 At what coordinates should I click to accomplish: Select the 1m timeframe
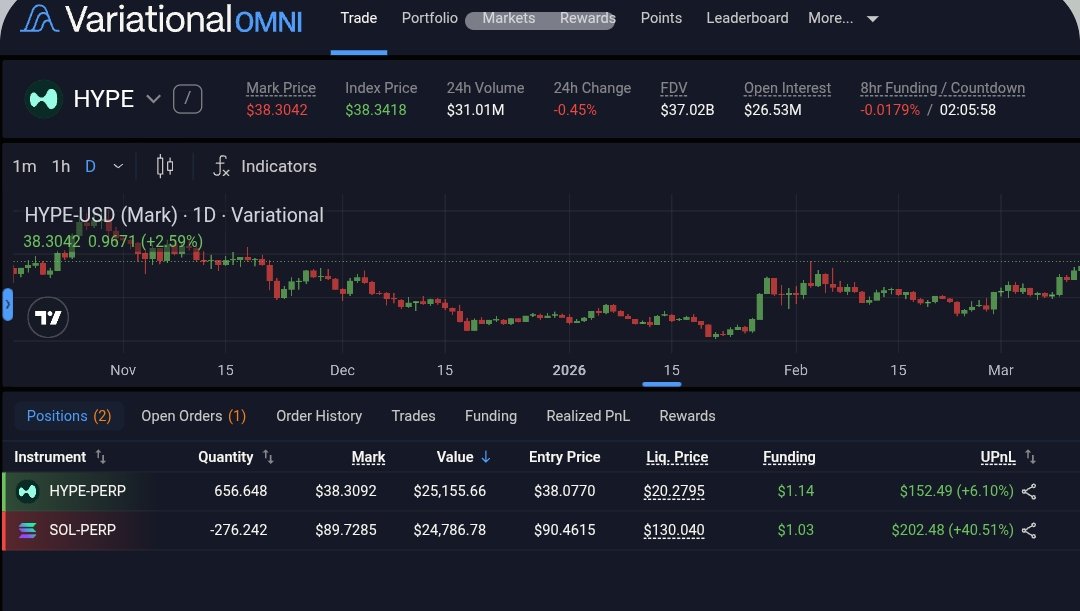point(24,166)
